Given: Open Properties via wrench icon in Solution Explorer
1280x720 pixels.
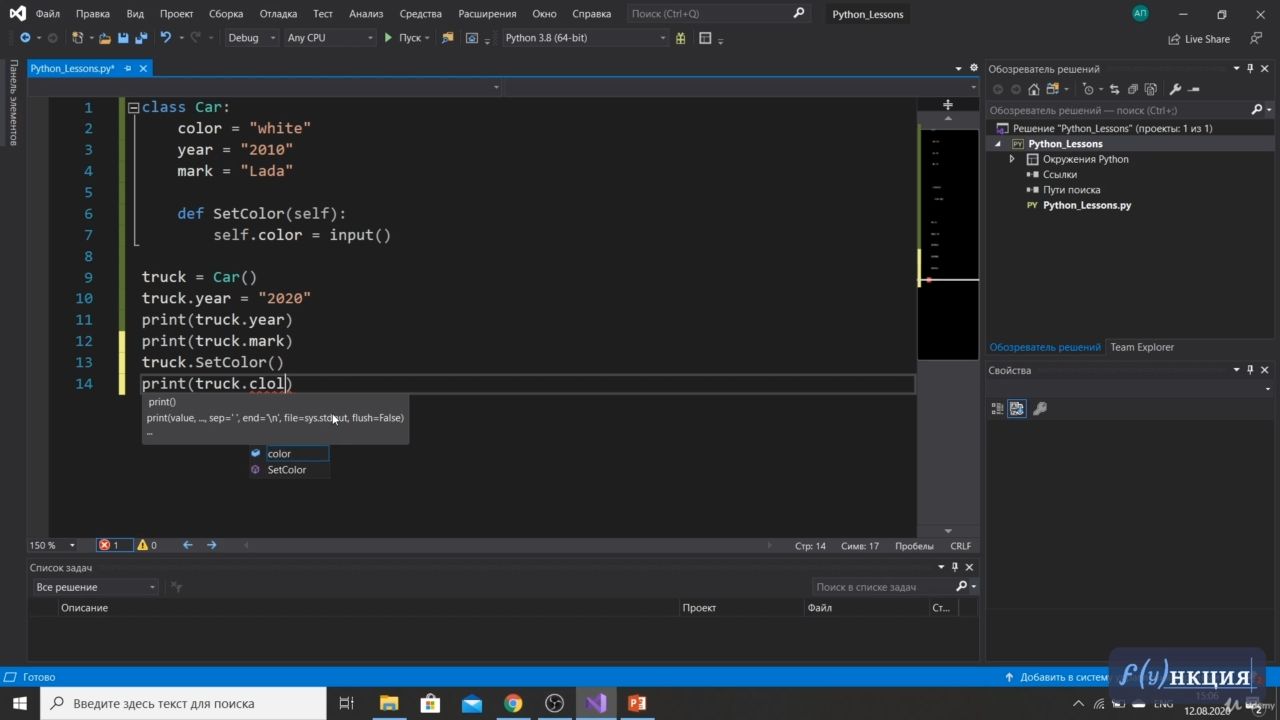Looking at the screenshot, I should 1175,89.
